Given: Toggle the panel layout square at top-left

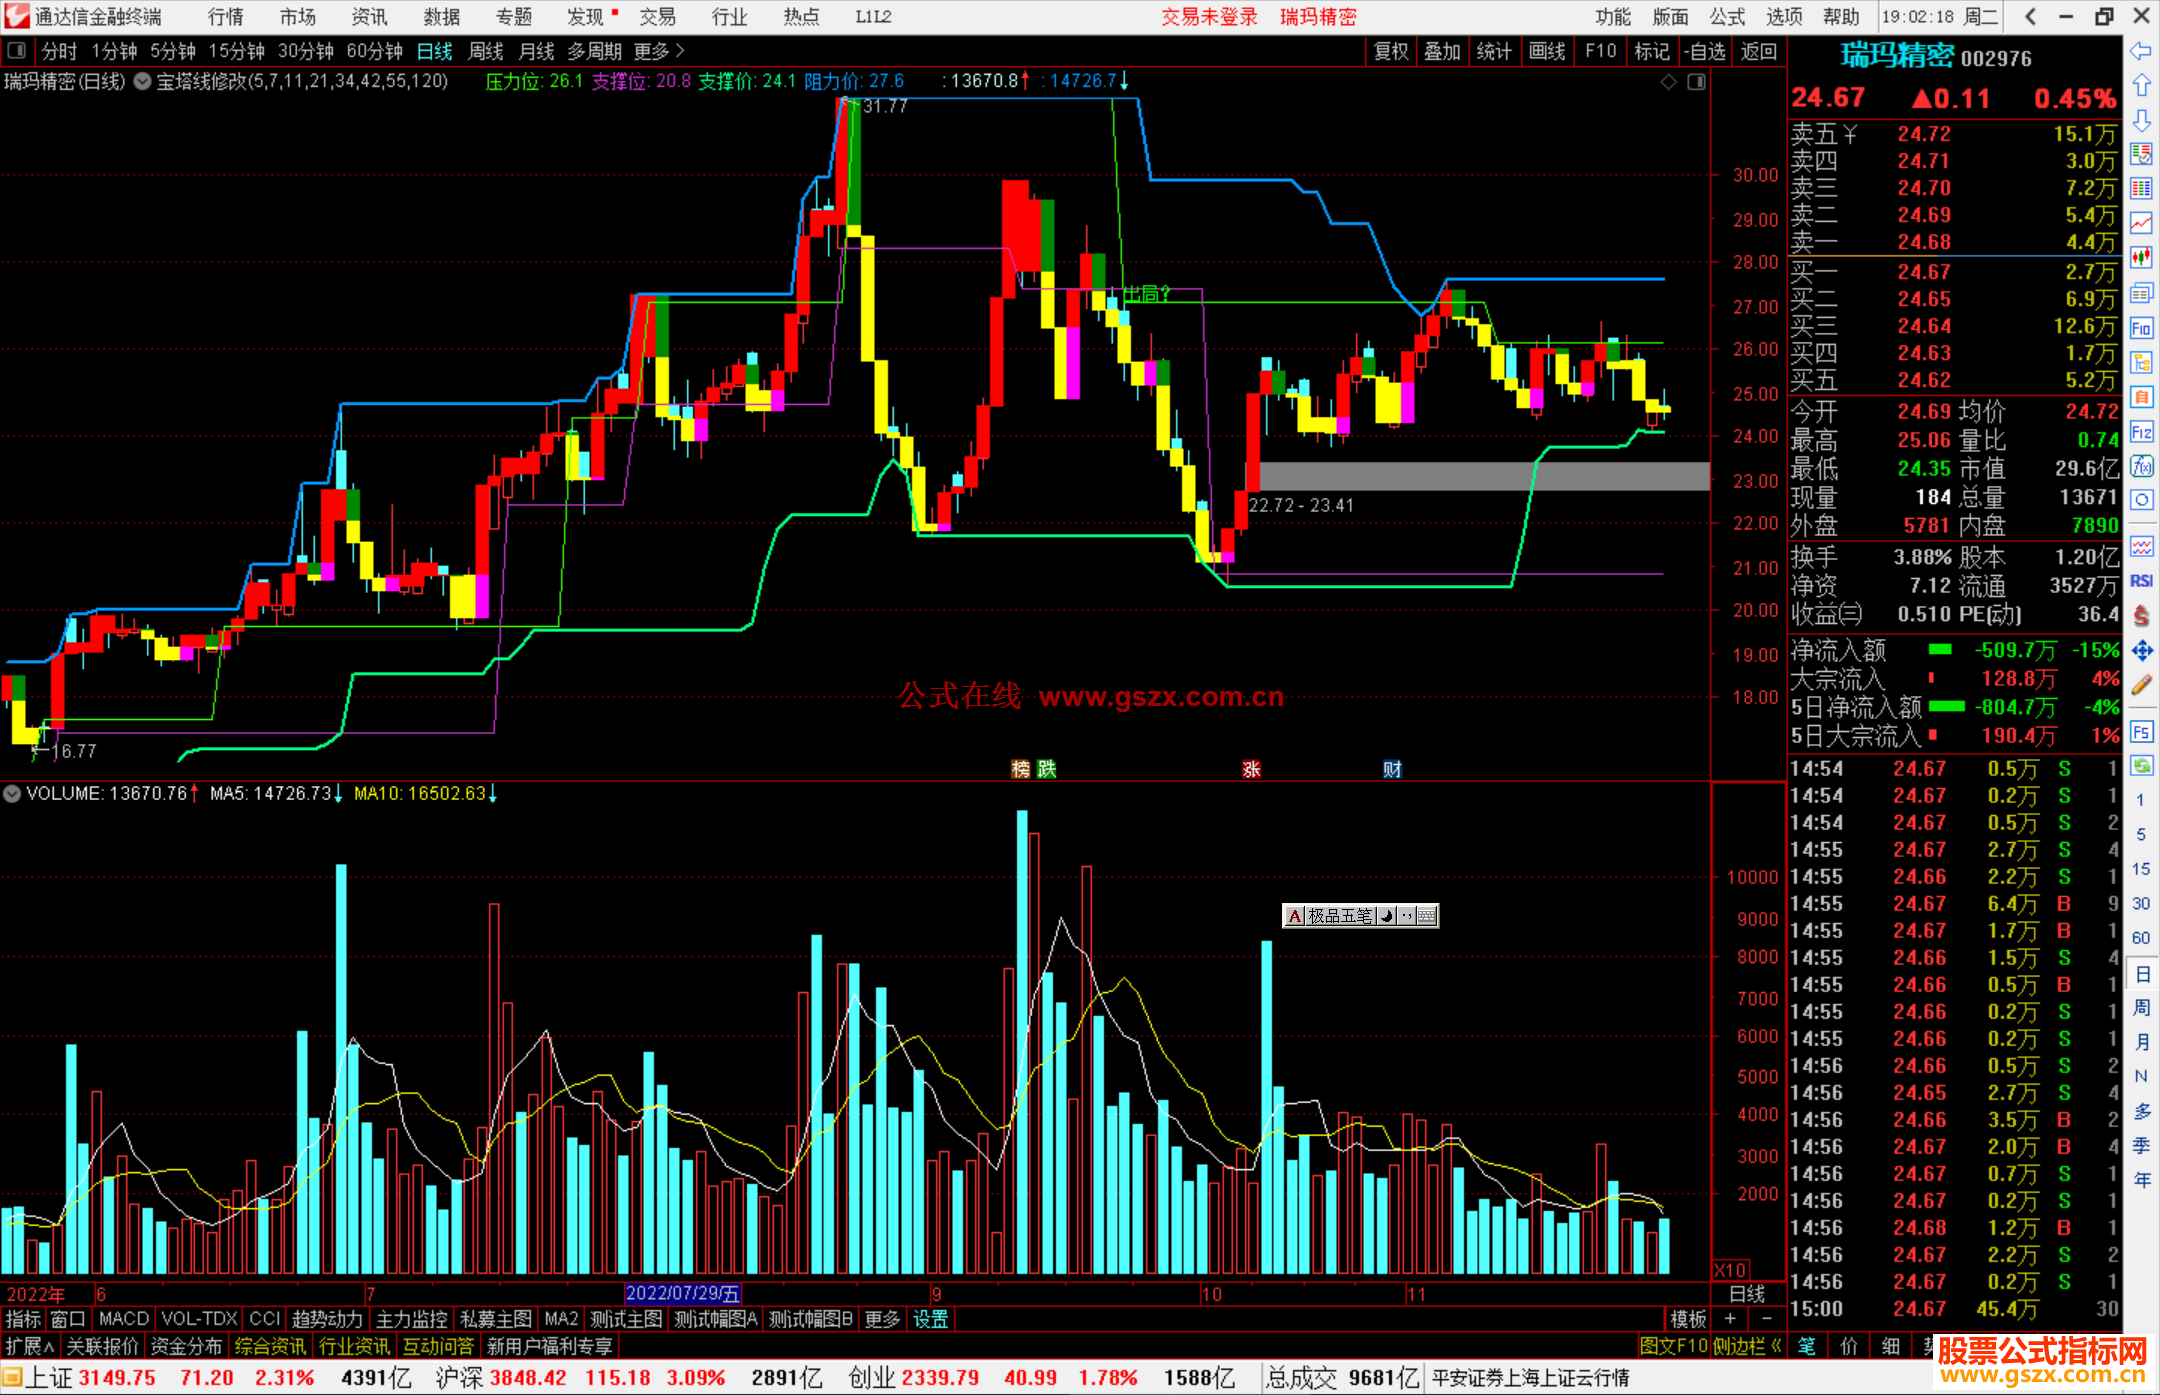Looking at the screenshot, I should point(16,50).
